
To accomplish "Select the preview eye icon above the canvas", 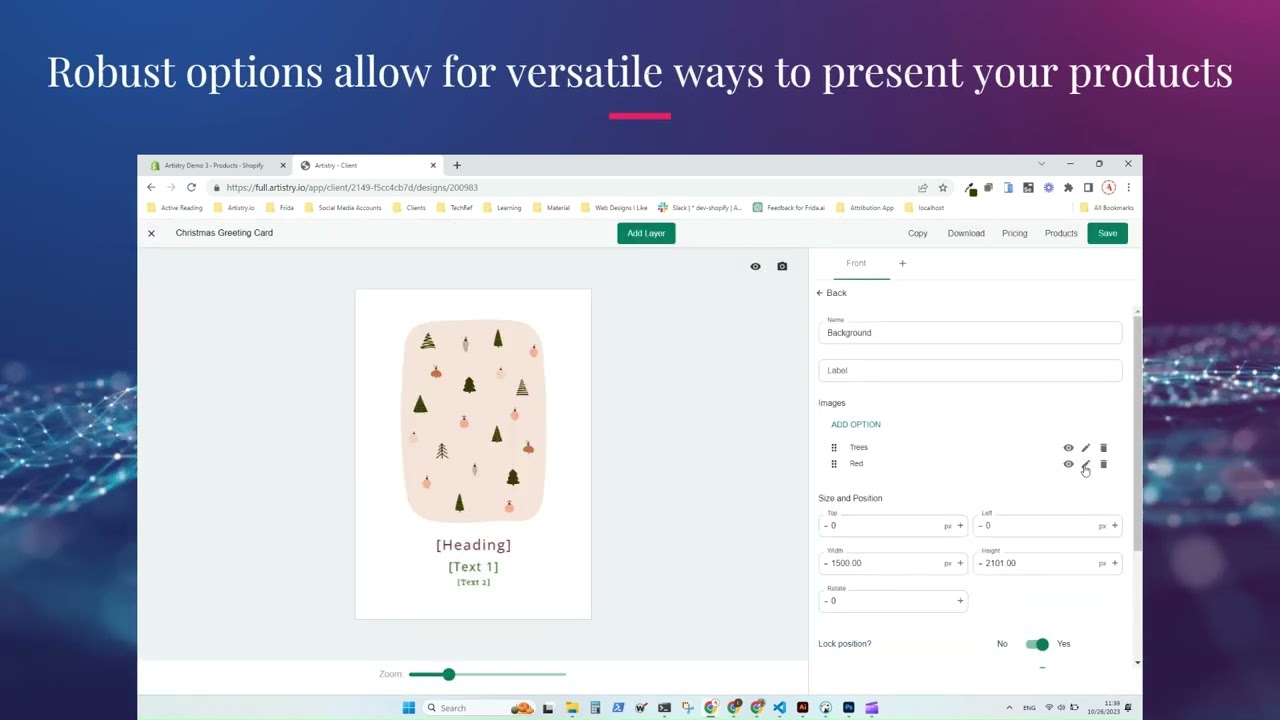I will 756,266.
